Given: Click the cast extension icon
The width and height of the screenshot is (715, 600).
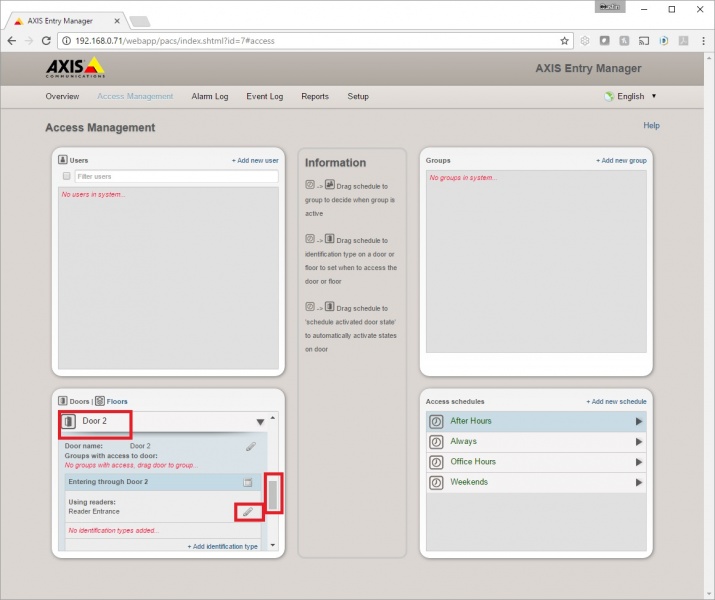Looking at the screenshot, I should pyautogui.click(x=644, y=41).
